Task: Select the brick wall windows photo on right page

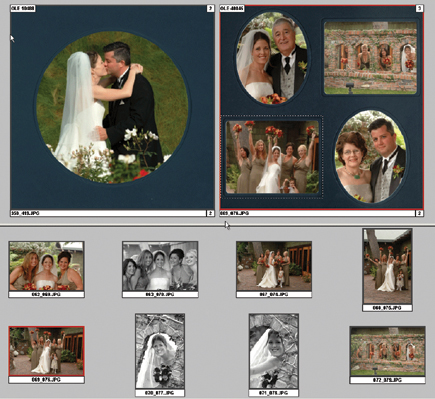Action: (370, 58)
